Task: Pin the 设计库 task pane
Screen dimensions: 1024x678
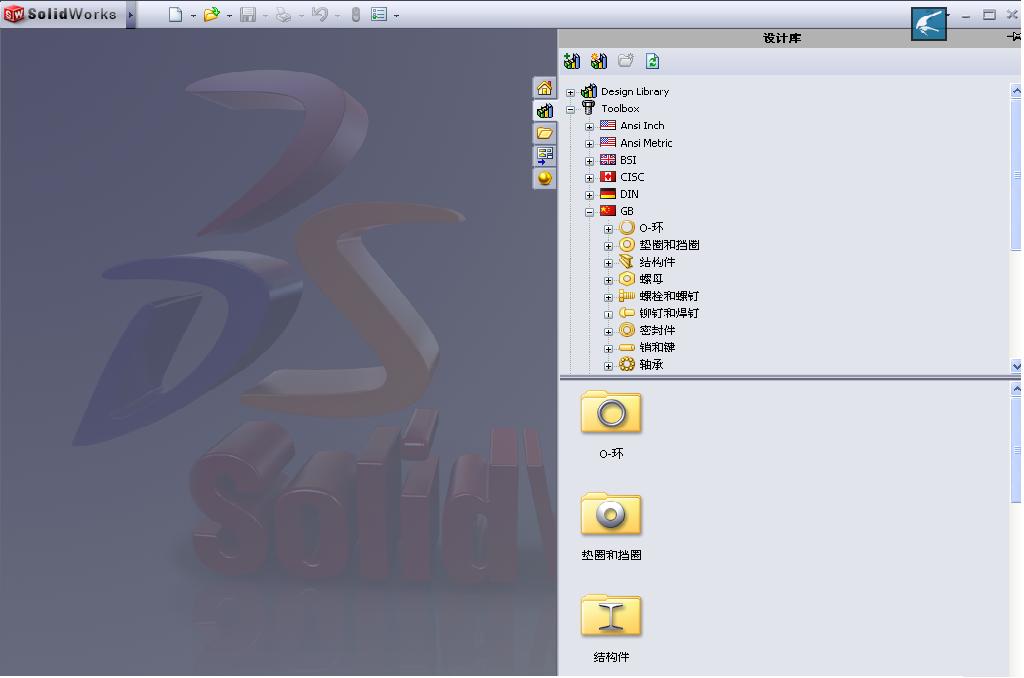Action: 1014,37
